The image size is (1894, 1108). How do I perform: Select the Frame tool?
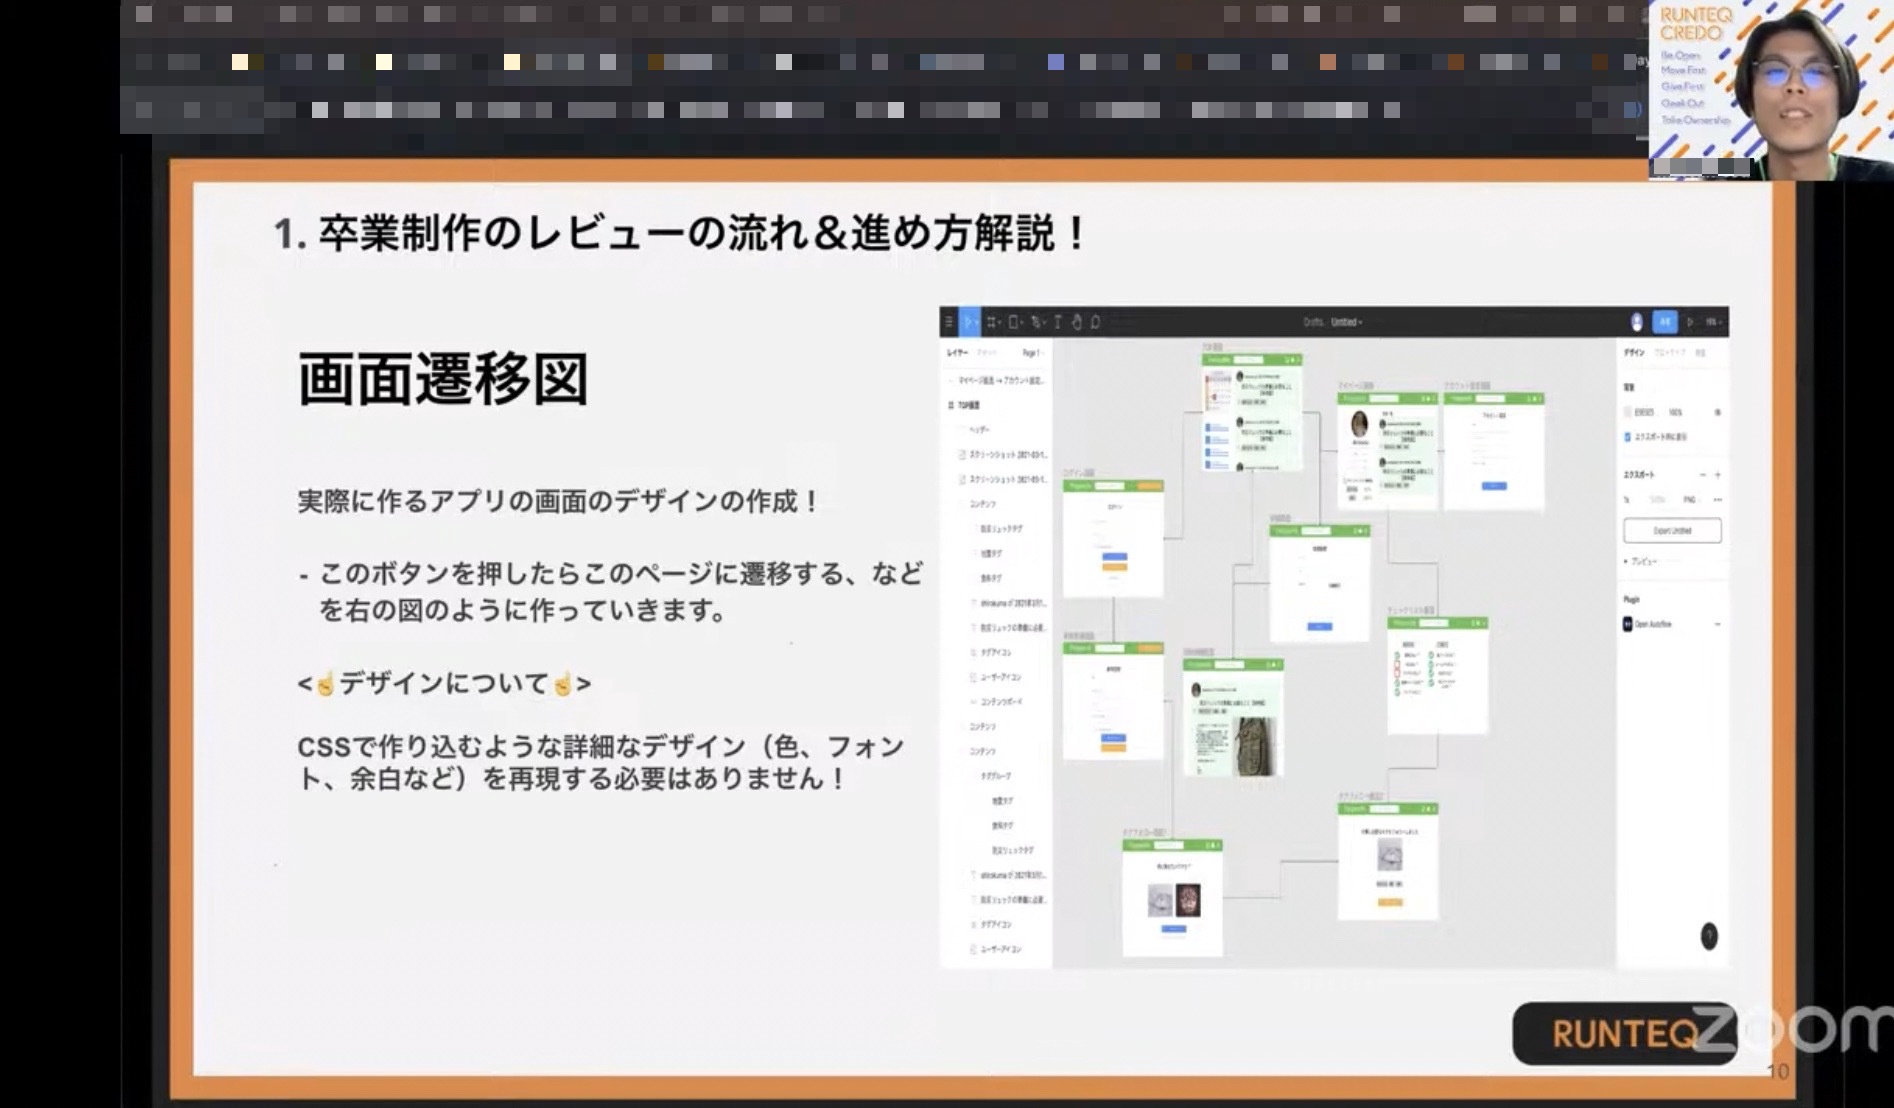992,322
